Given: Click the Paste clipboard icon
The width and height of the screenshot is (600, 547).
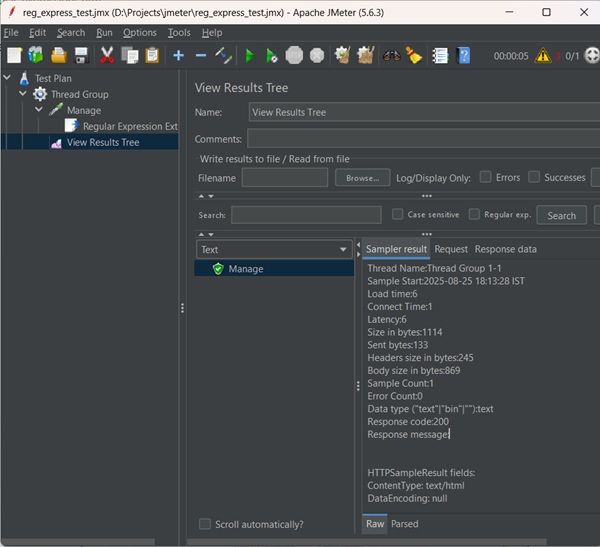Looking at the screenshot, I should pyautogui.click(x=152, y=56).
